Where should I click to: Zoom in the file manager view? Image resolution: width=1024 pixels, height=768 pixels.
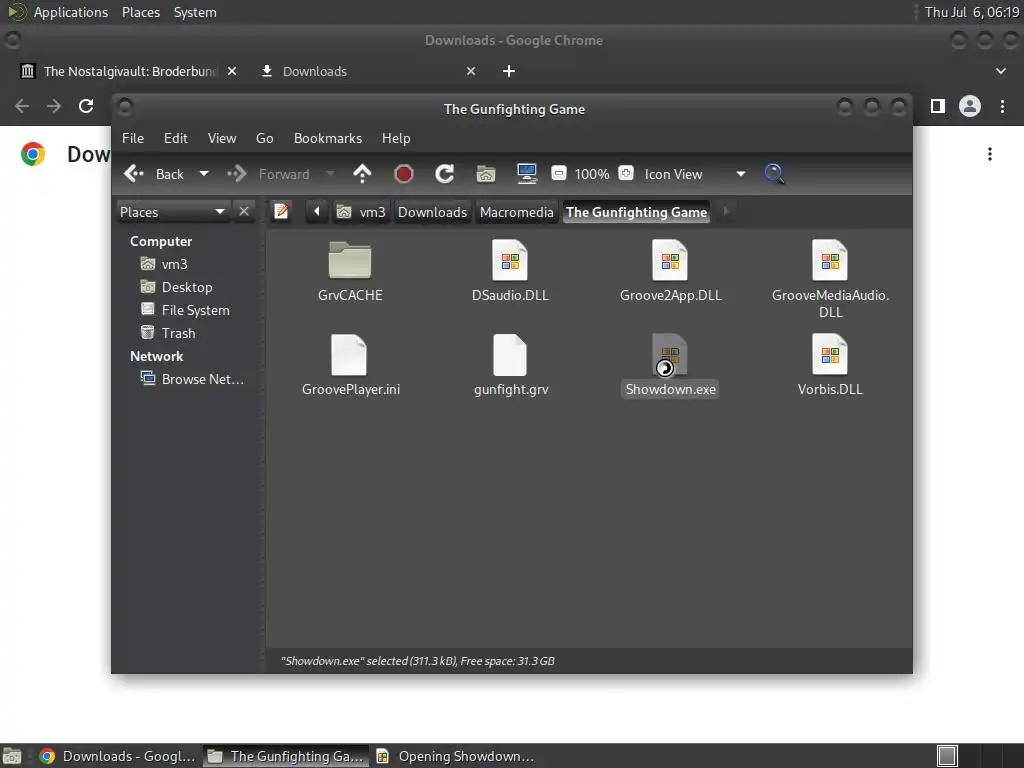point(626,173)
